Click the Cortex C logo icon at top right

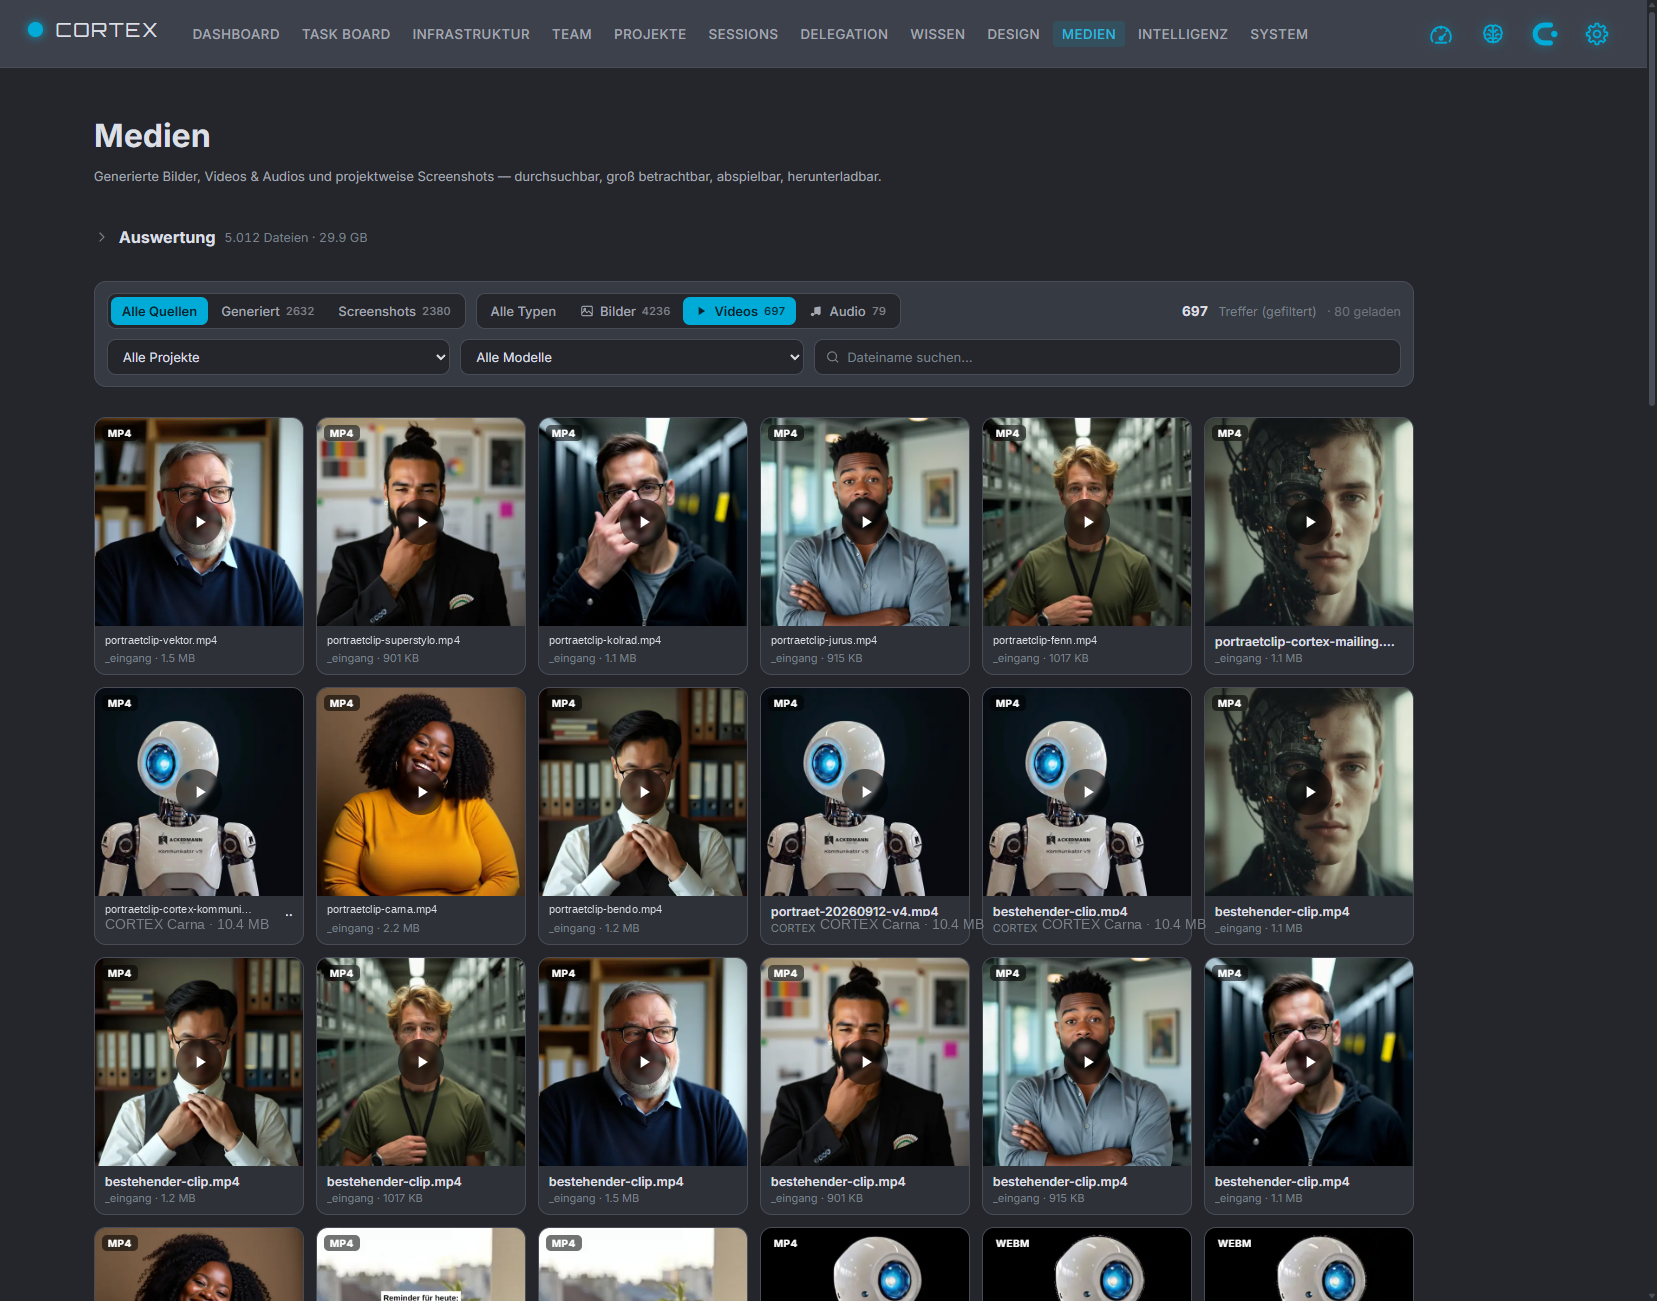click(x=1545, y=34)
